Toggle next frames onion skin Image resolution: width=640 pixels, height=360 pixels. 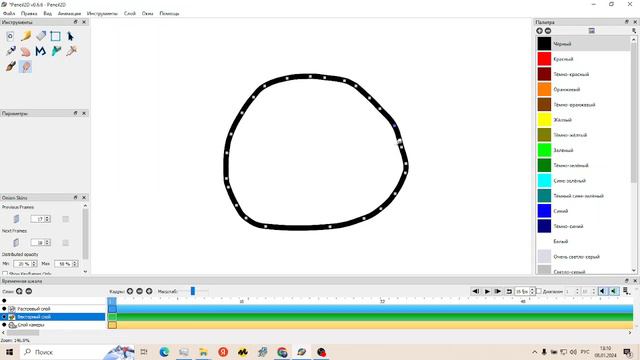pyautogui.click(x=16, y=242)
